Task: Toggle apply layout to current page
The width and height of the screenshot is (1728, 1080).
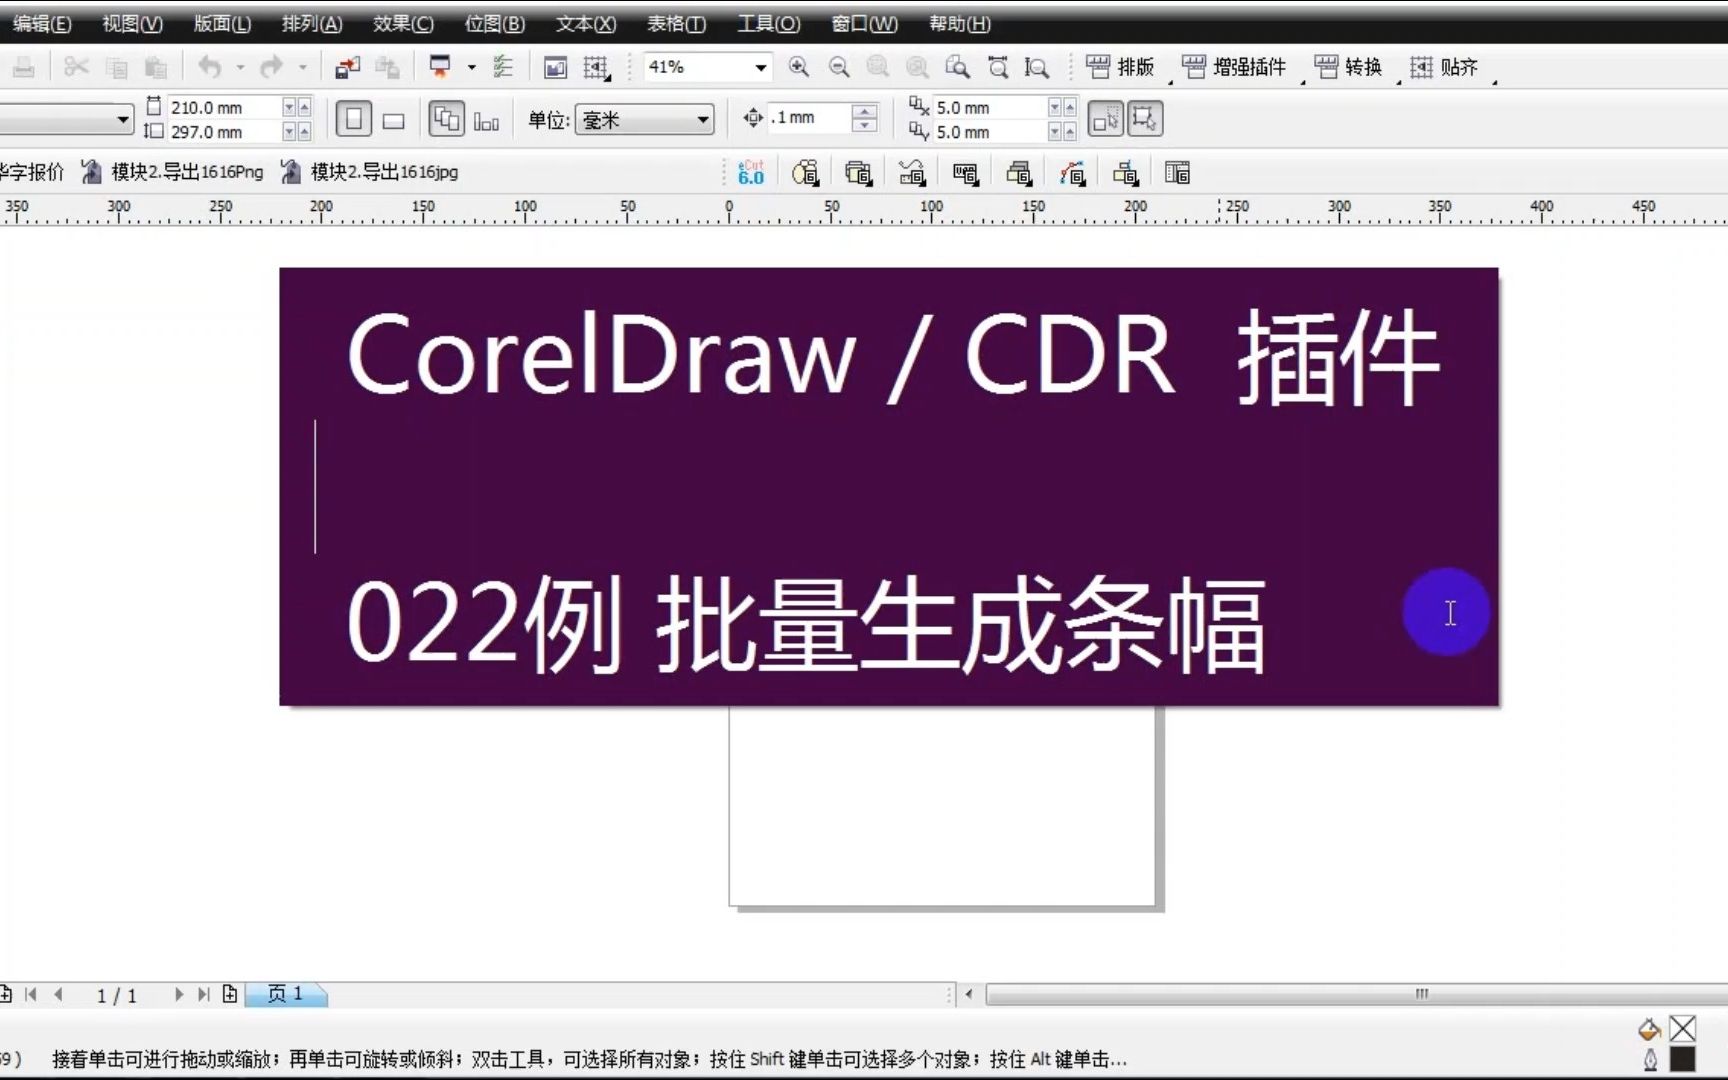Action: pos(486,121)
